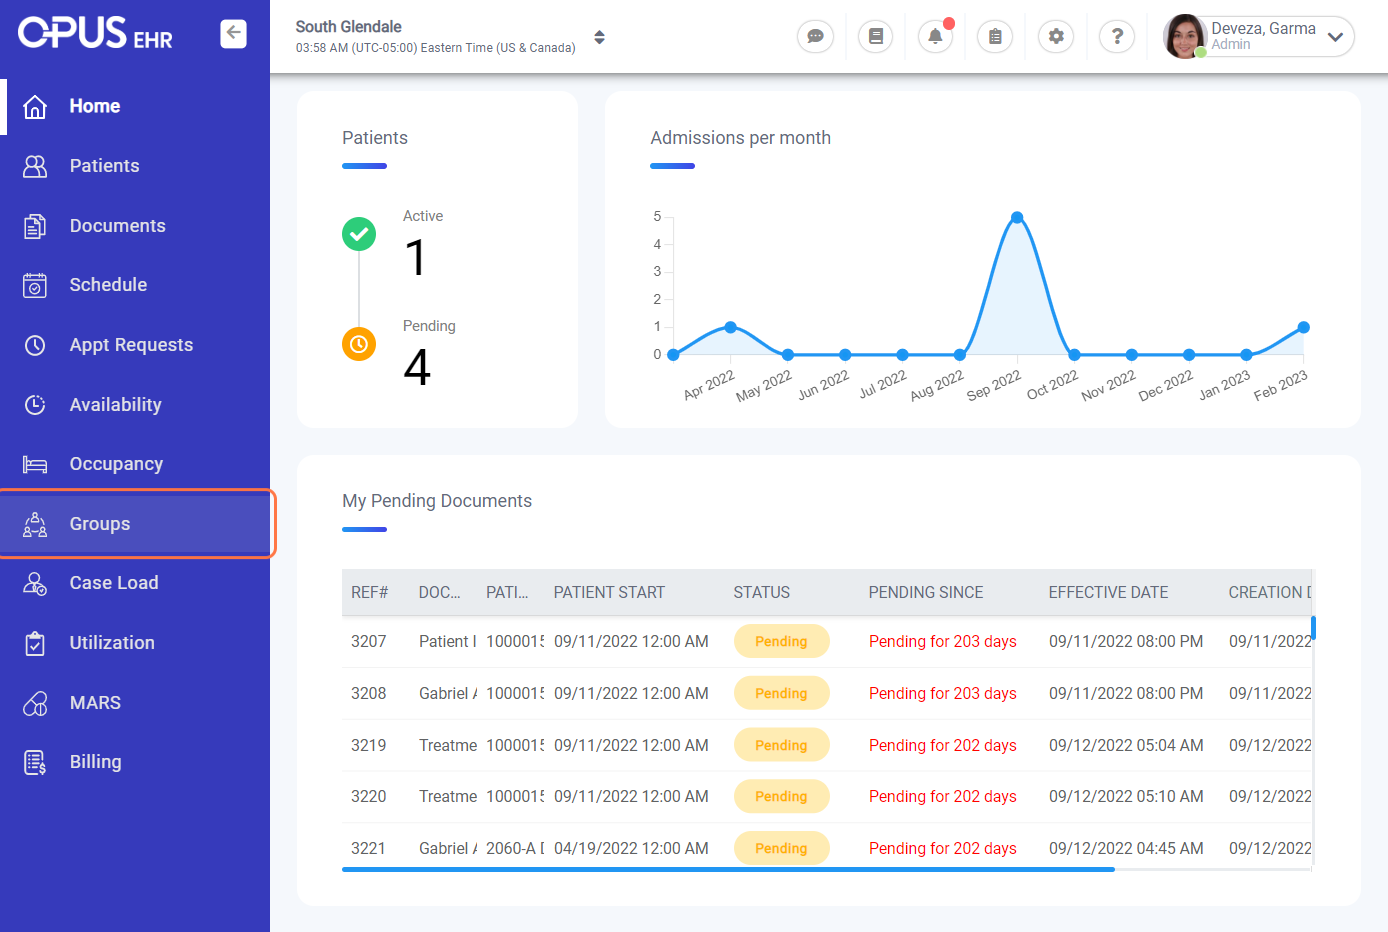This screenshot has width=1388, height=932.
Task: Click the Active patient count 1
Action: click(416, 258)
